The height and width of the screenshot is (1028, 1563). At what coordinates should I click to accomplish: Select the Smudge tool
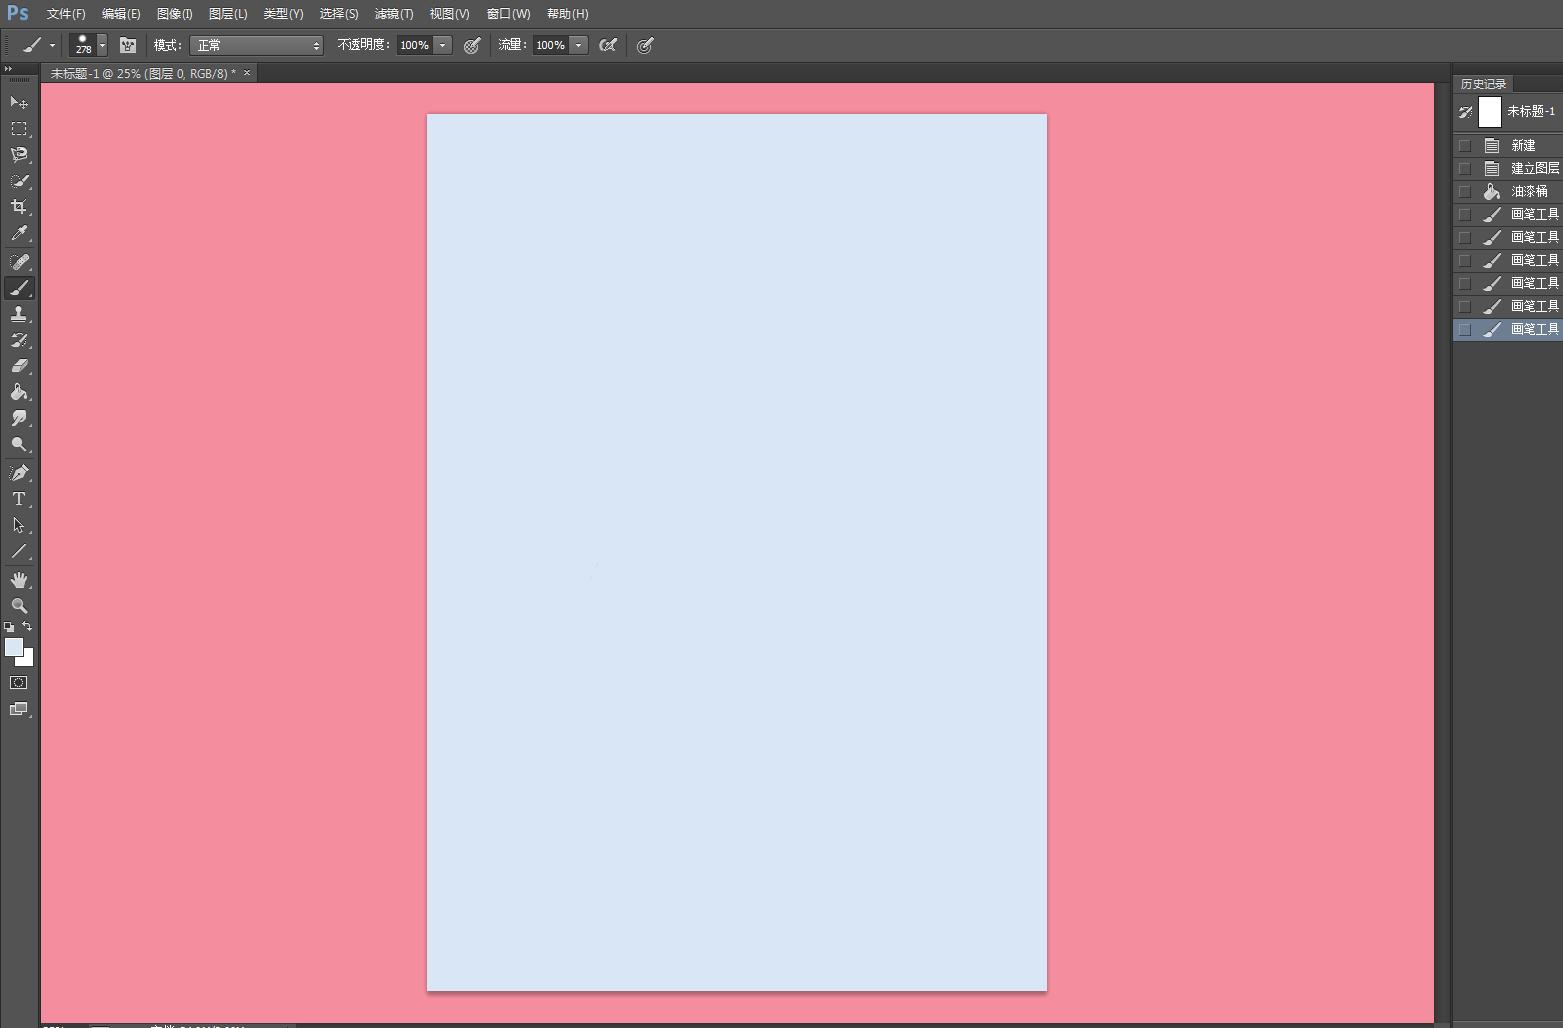(x=19, y=418)
